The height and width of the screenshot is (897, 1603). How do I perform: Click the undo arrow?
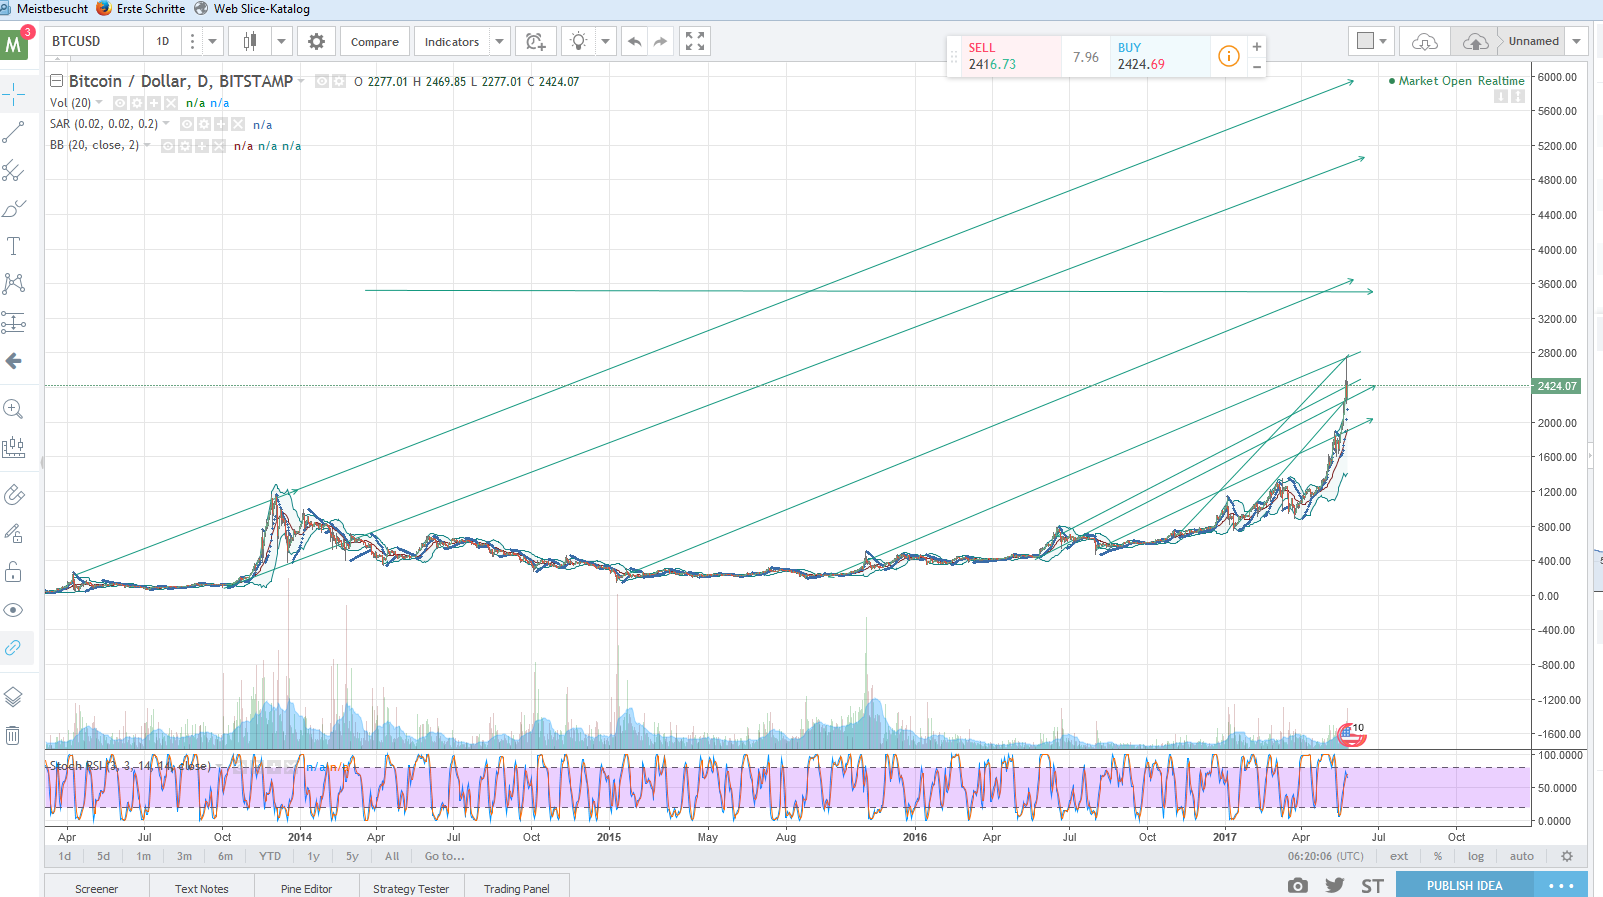click(634, 42)
